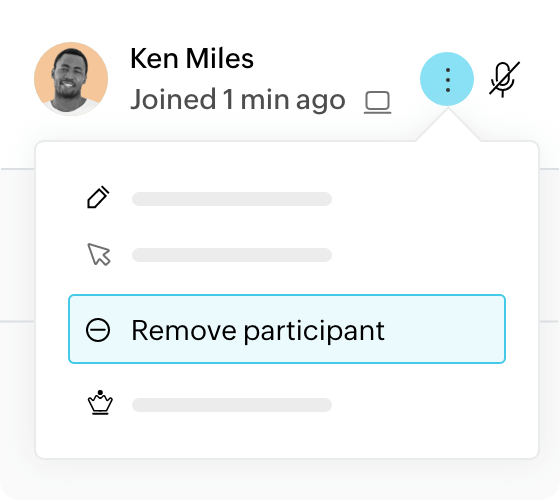Click the blue circle behind the three dots
This screenshot has width=560, height=500.
coord(447,79)
